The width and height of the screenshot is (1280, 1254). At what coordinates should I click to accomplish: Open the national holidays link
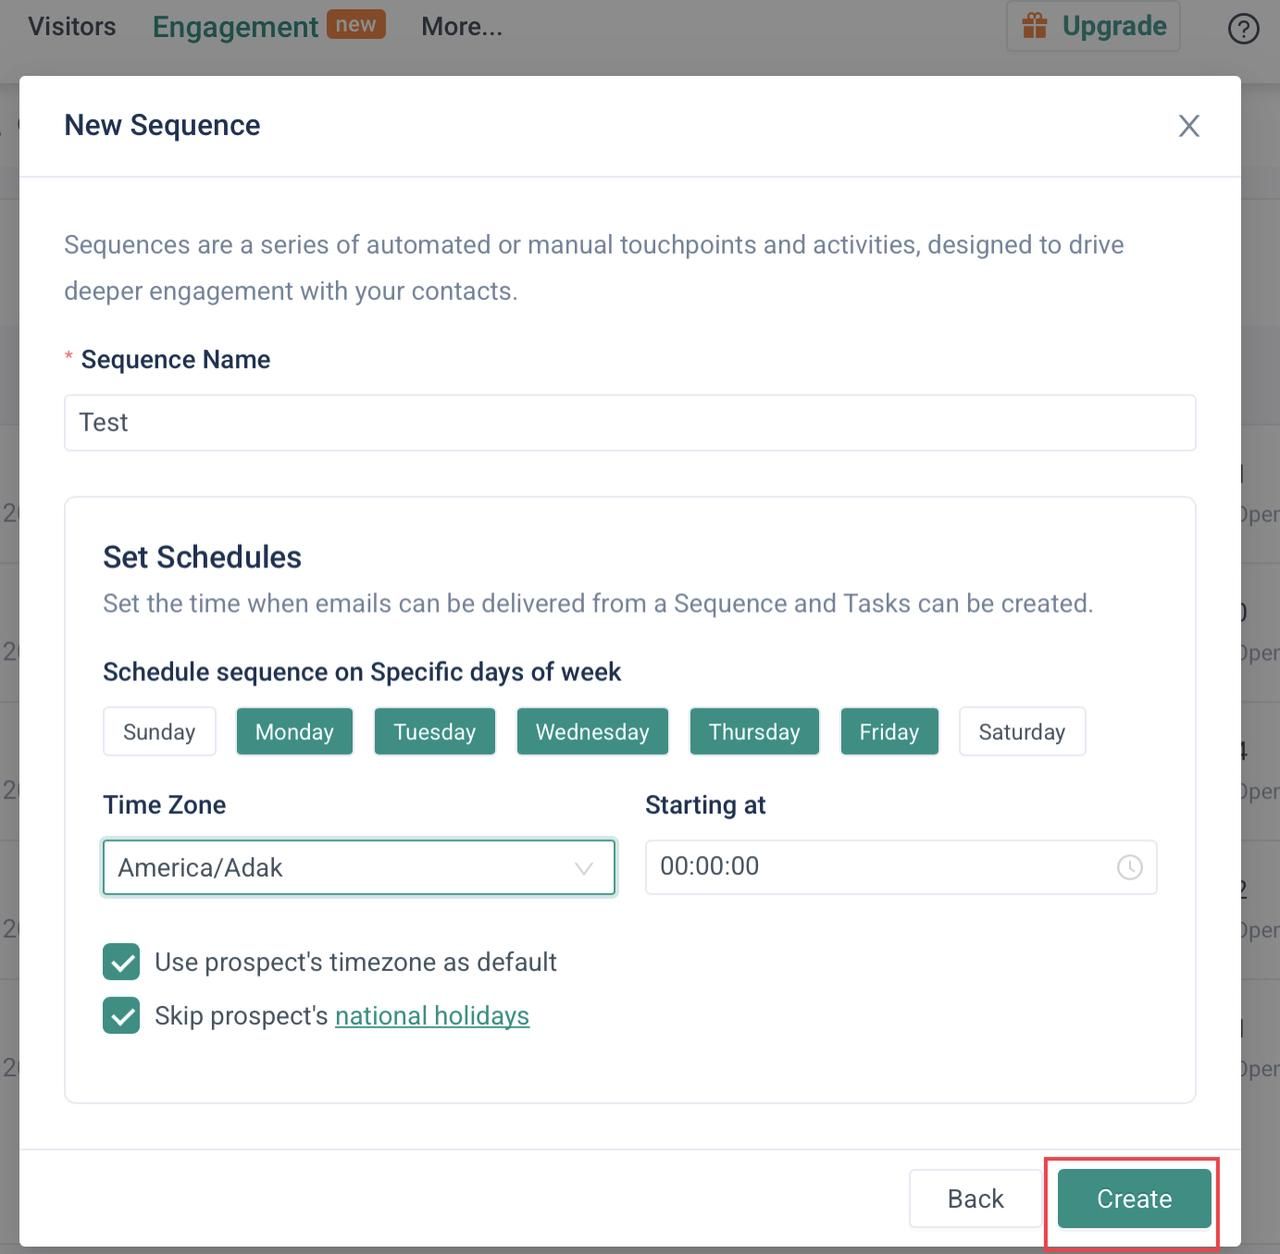(x=432, y=1016)
